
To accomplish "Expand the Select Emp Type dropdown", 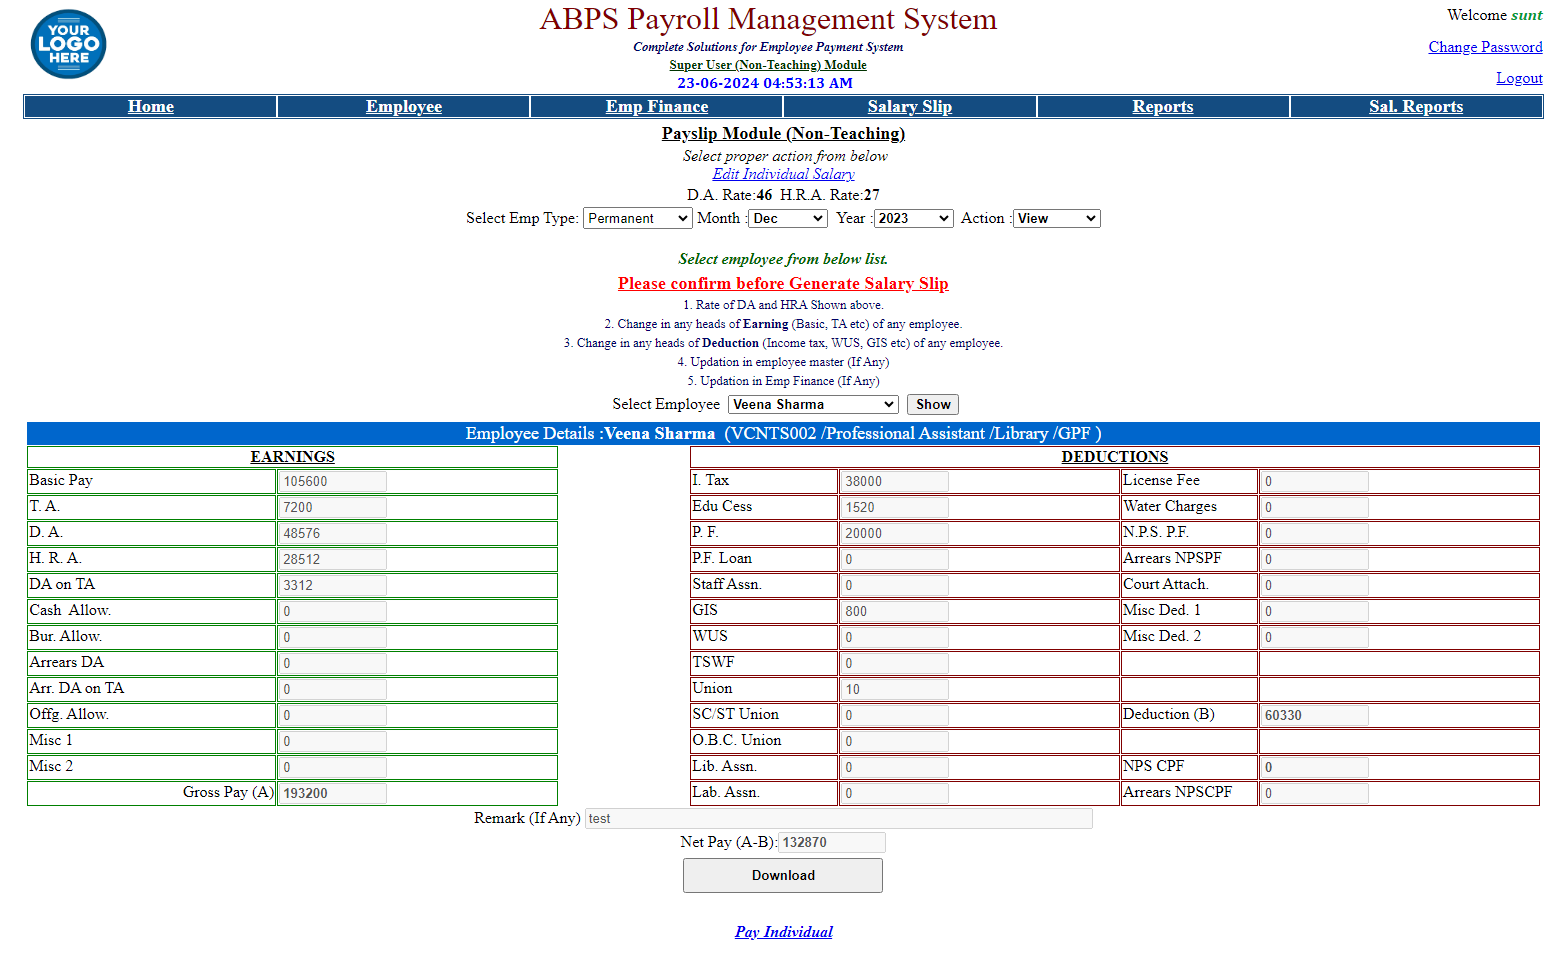I will [x=638, y=218].
